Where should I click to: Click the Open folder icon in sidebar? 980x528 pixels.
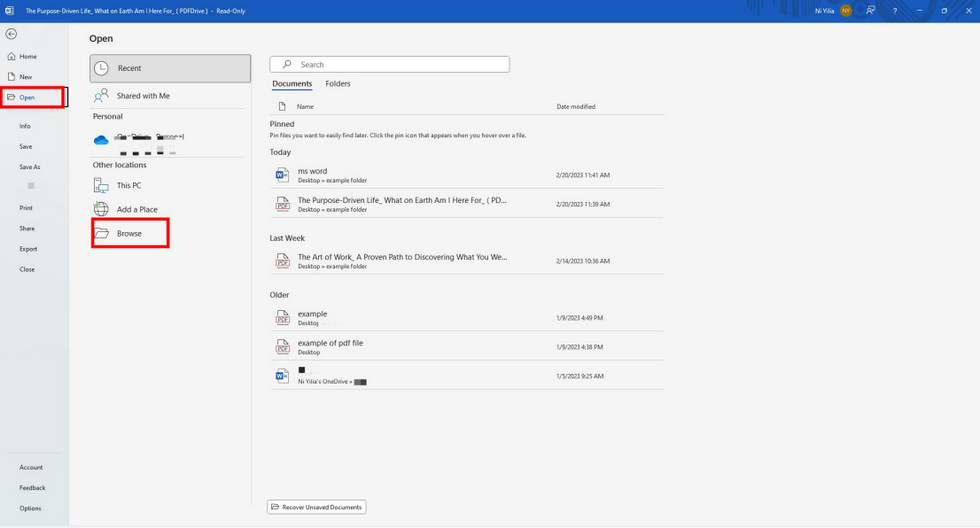click(11, 97)
